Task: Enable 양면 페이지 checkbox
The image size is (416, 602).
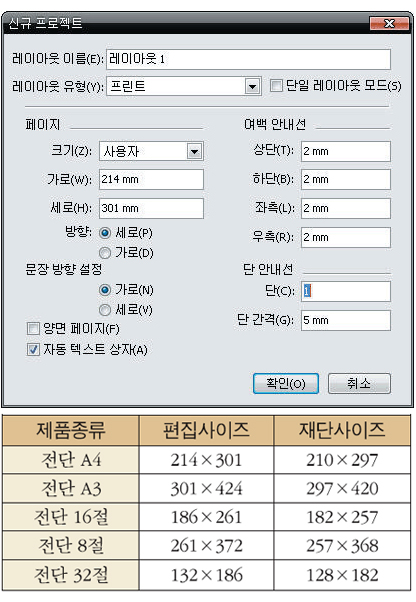Action: click(33, 329)
